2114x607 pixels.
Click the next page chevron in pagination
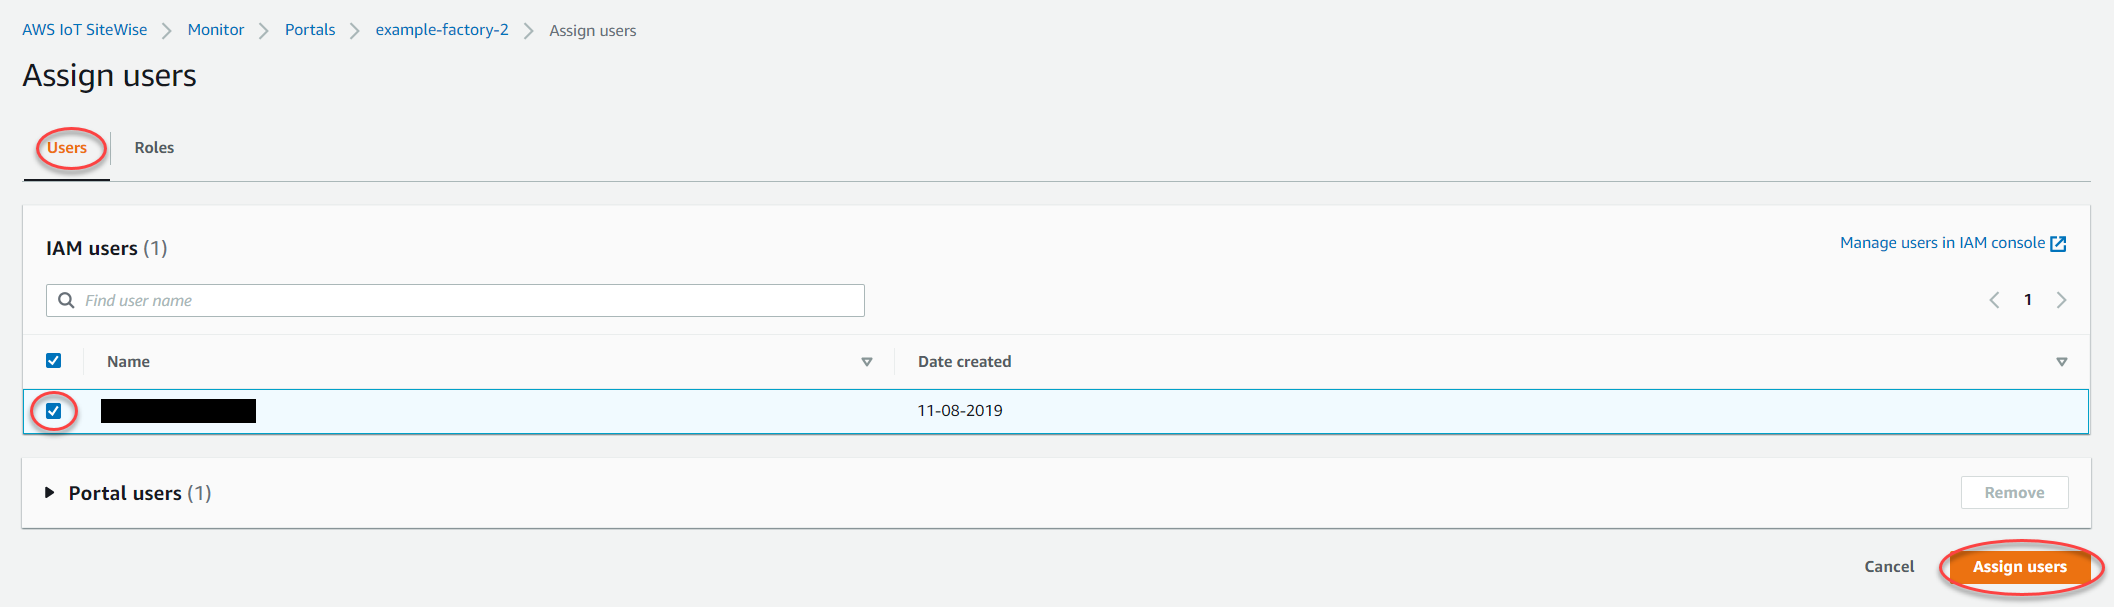click(x=2062, y=299)
